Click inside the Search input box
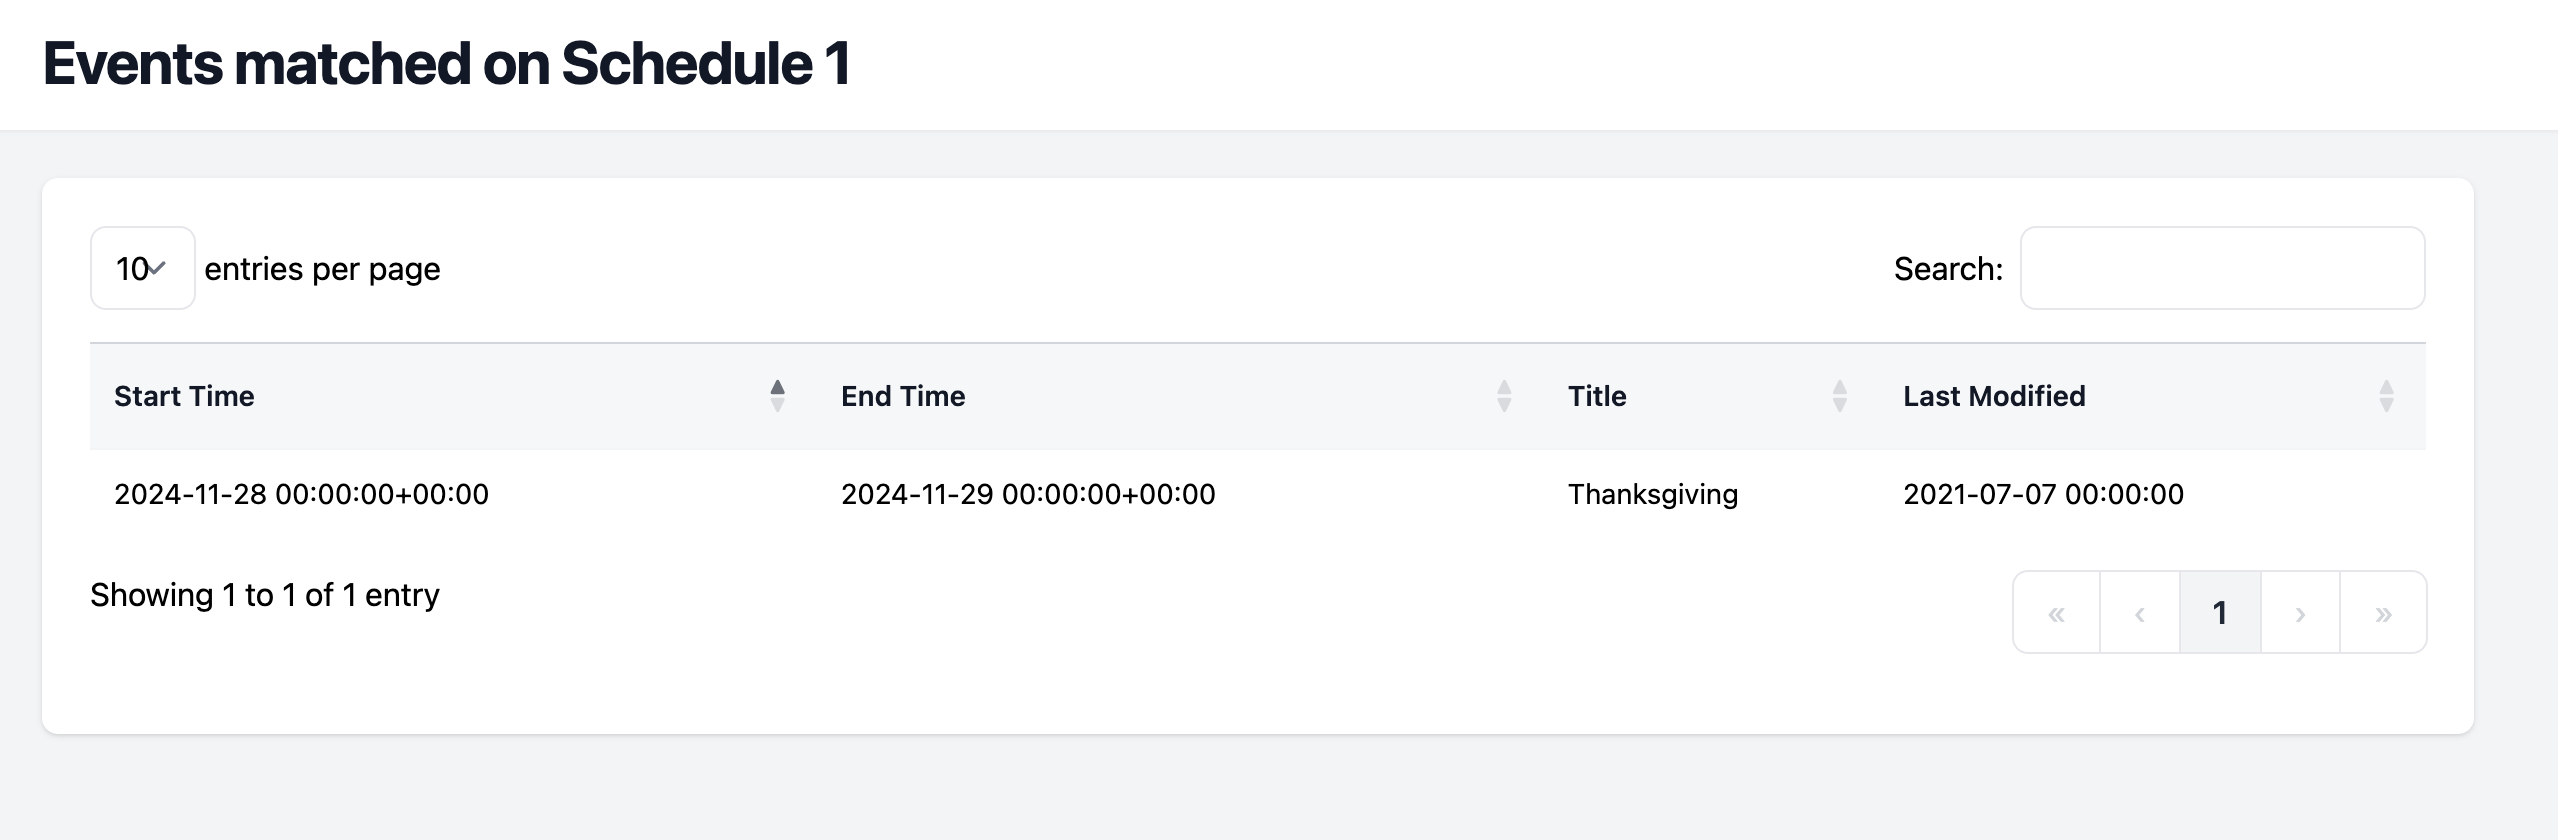Screen dimensions: 2558x840 pos(2221,267)
